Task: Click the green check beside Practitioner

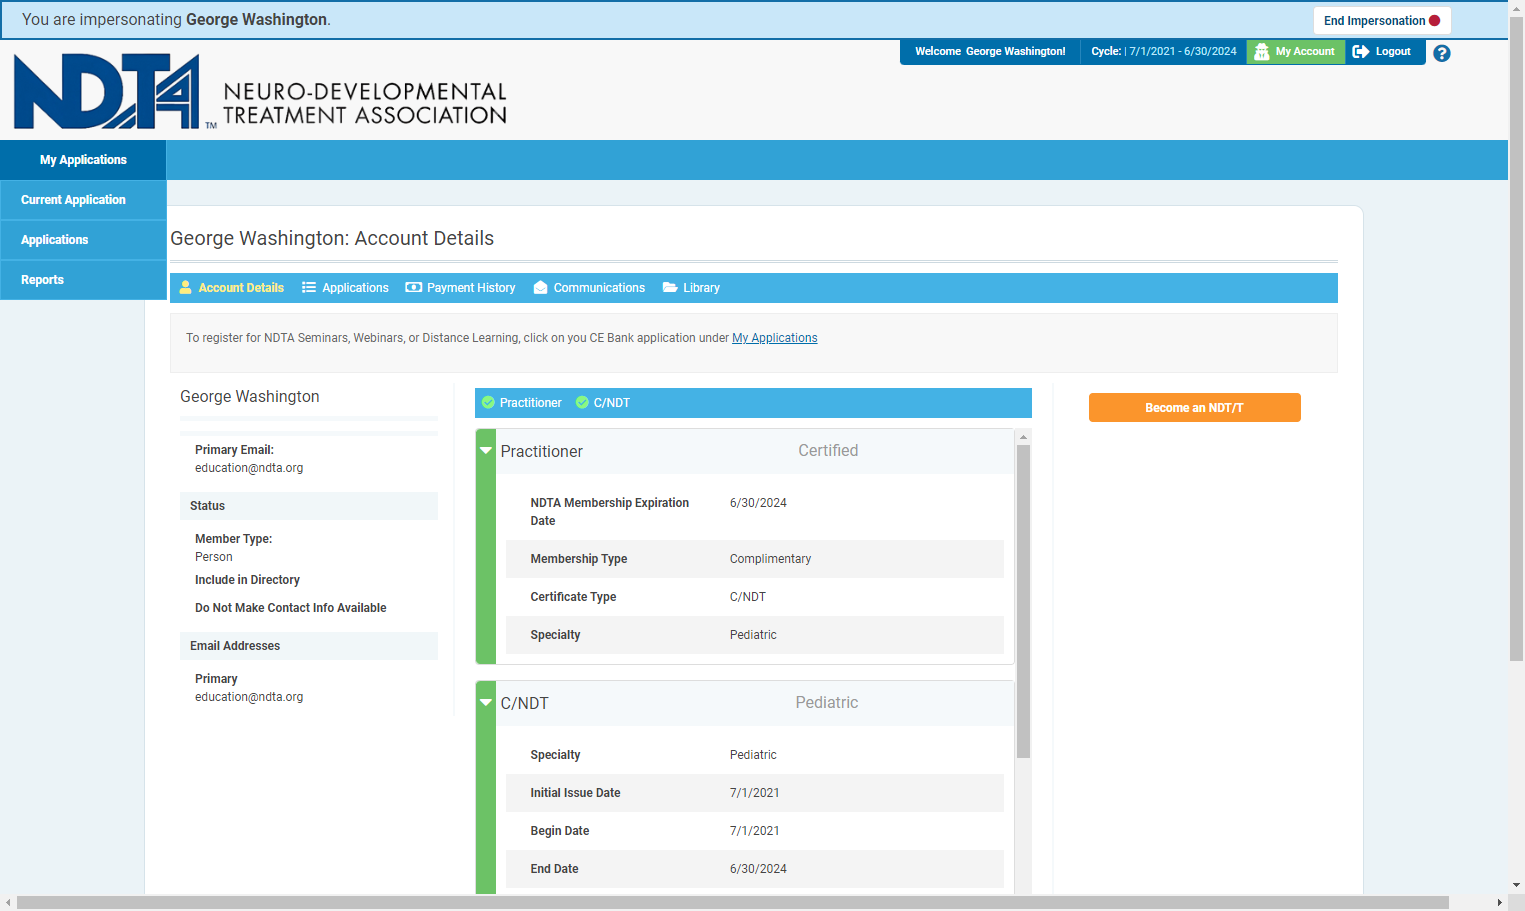Action: point(489,403)
